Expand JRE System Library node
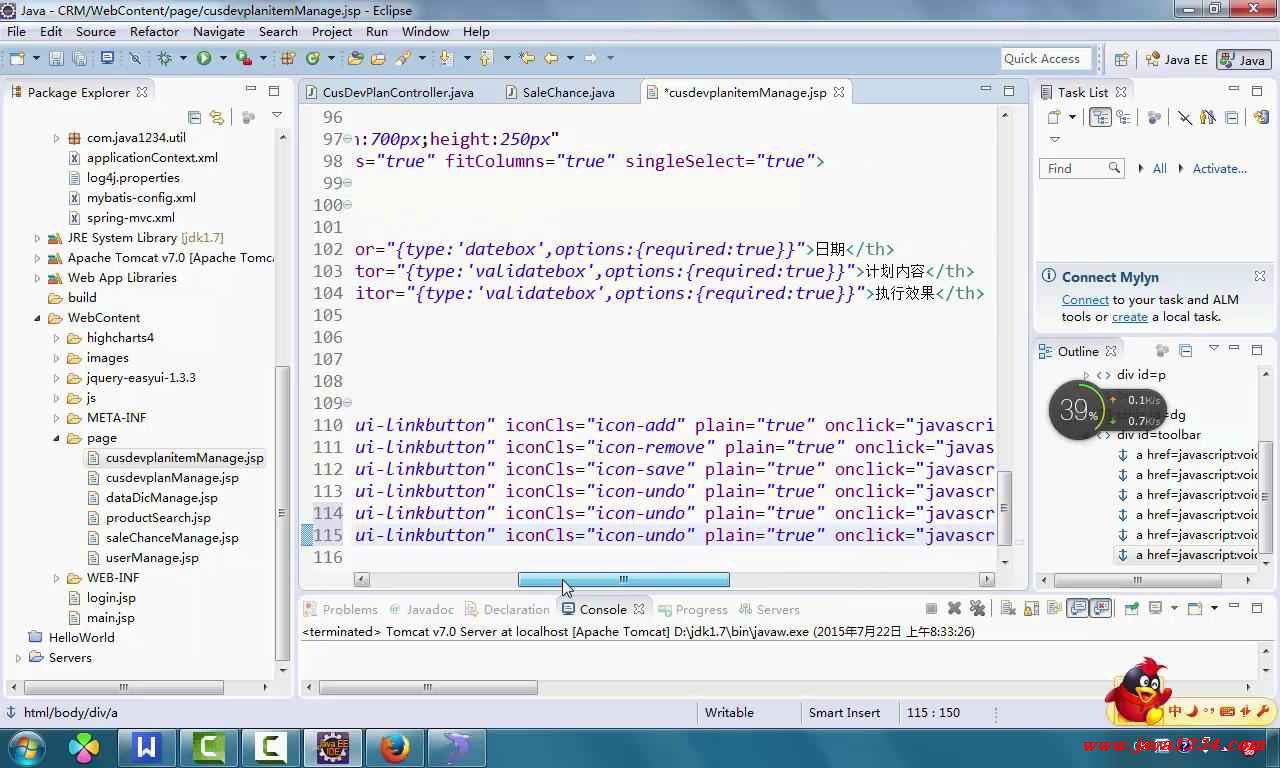 pyautogui.click(x=38, y=238)
